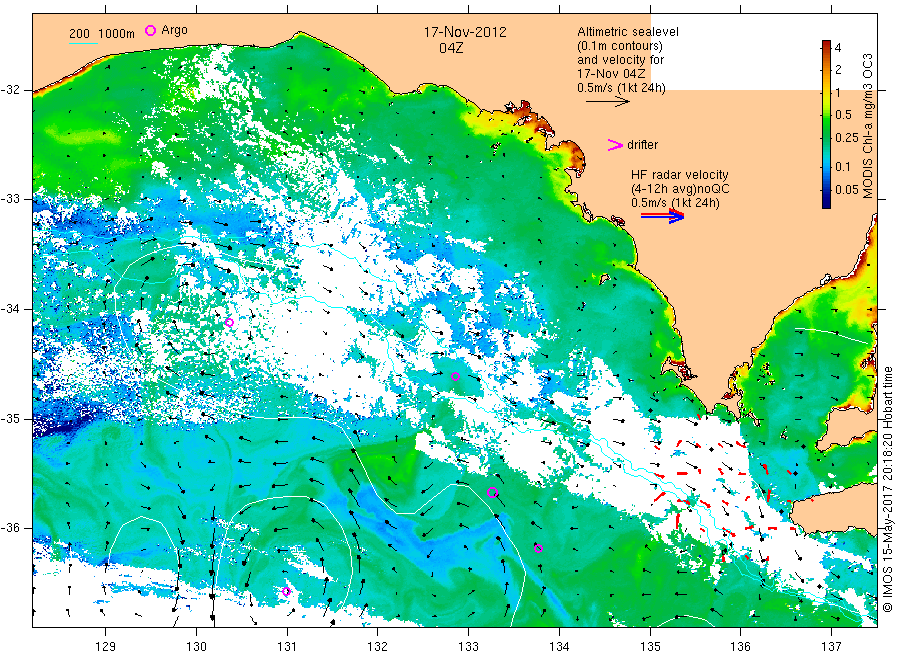This screenshot has height=660, width=900.
Task: Click the dark blue bottom of the colorbar
Action: (x=826, y=201)
